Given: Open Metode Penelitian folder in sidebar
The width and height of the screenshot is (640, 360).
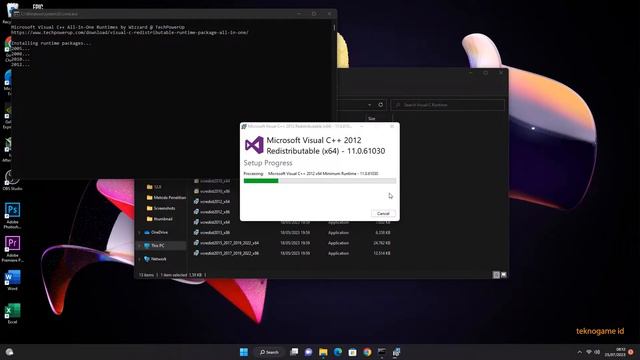Looking at the screenshot, I should 166,198.
